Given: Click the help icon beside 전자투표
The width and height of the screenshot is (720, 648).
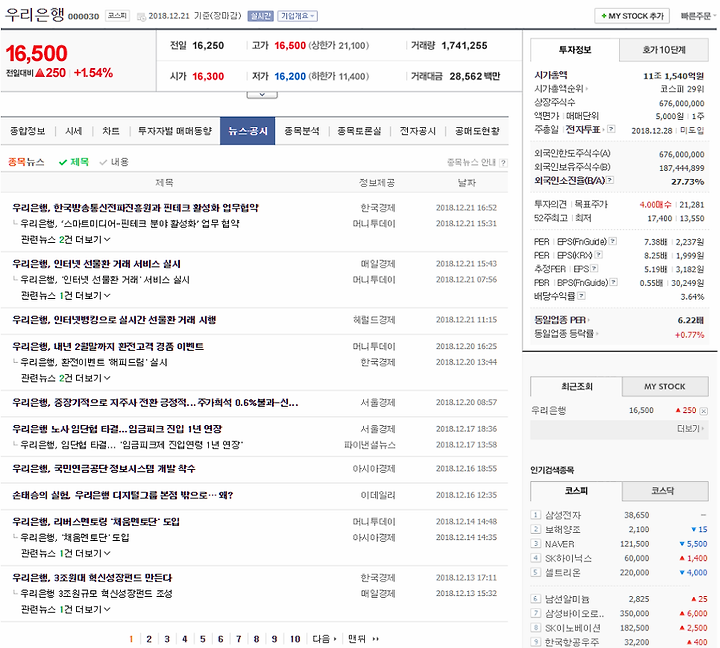Looking at the screenshot, I should (611, 129).
